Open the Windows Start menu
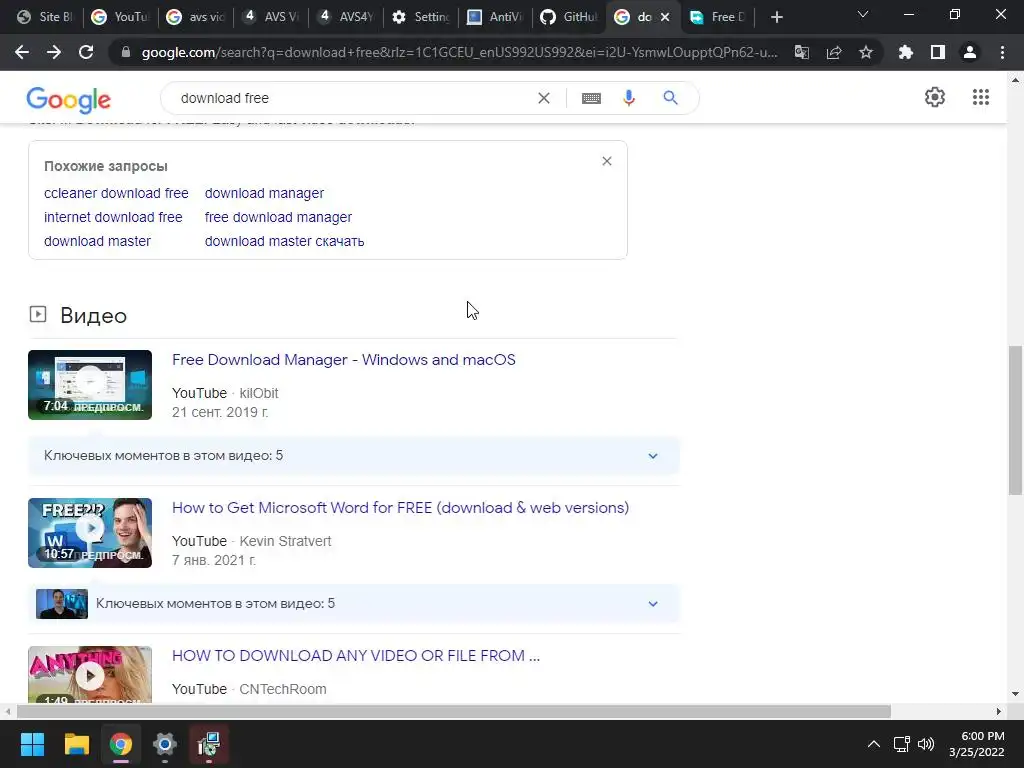 coord(32,744)
